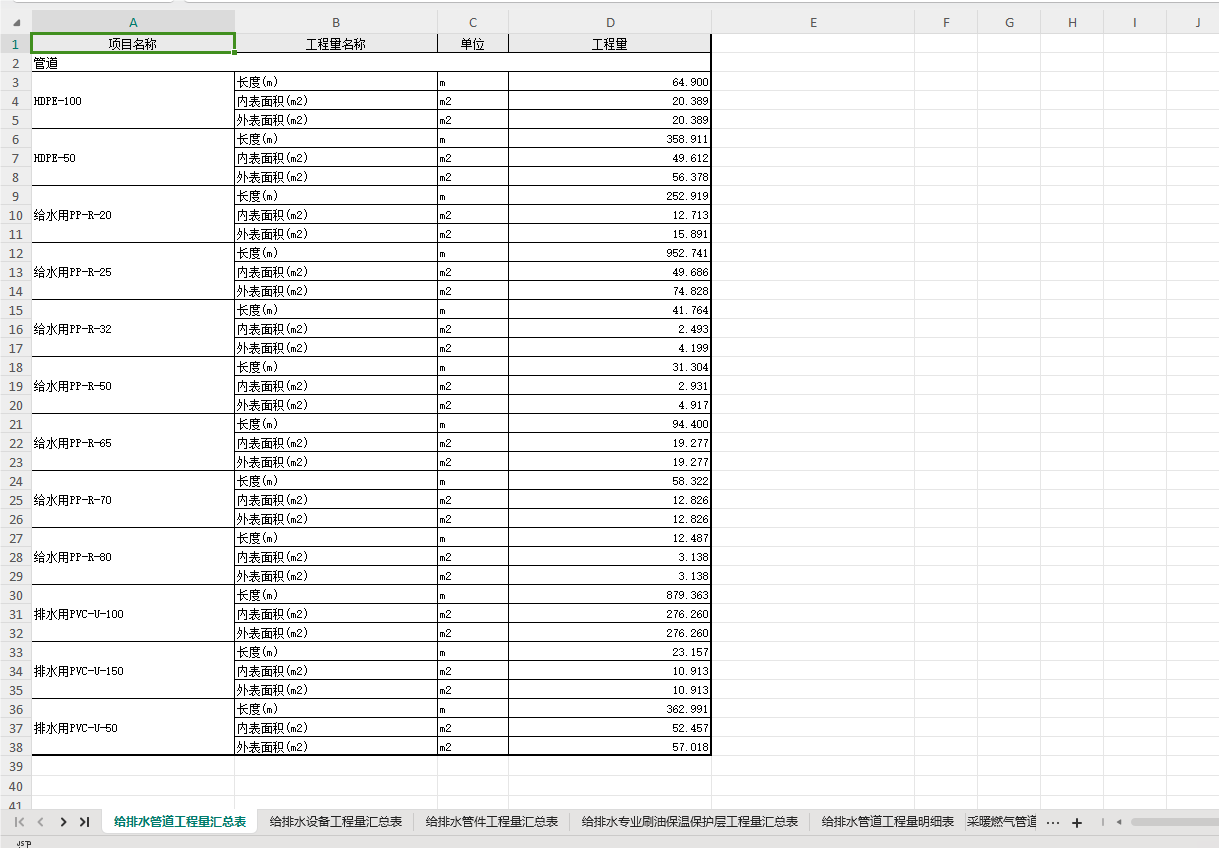Click the value 879.363 cell
This screenshot has width=1219, height=848.
pos(610,595)
